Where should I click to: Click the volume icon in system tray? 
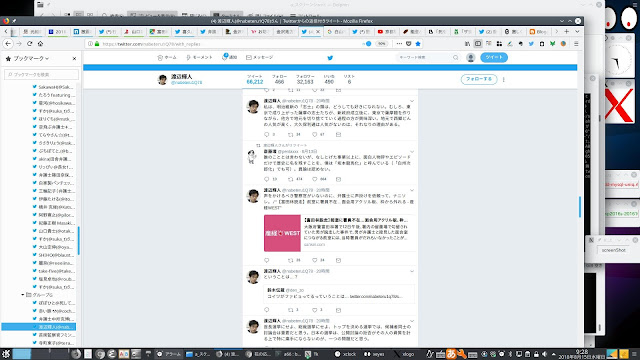click(x=544, y=354)
